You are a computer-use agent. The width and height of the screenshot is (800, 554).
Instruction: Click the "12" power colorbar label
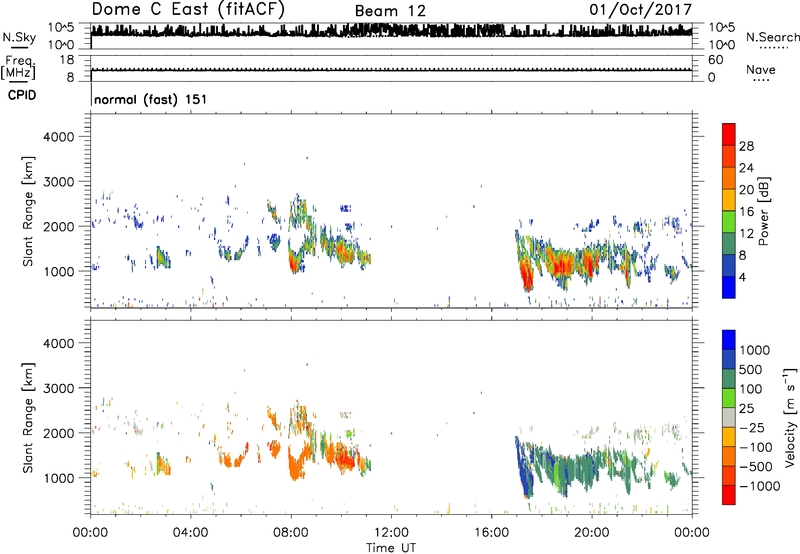[746, 234]
